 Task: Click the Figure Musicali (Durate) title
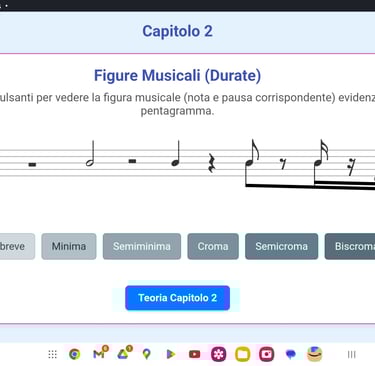pyautogui.click(x=177, y=75)
